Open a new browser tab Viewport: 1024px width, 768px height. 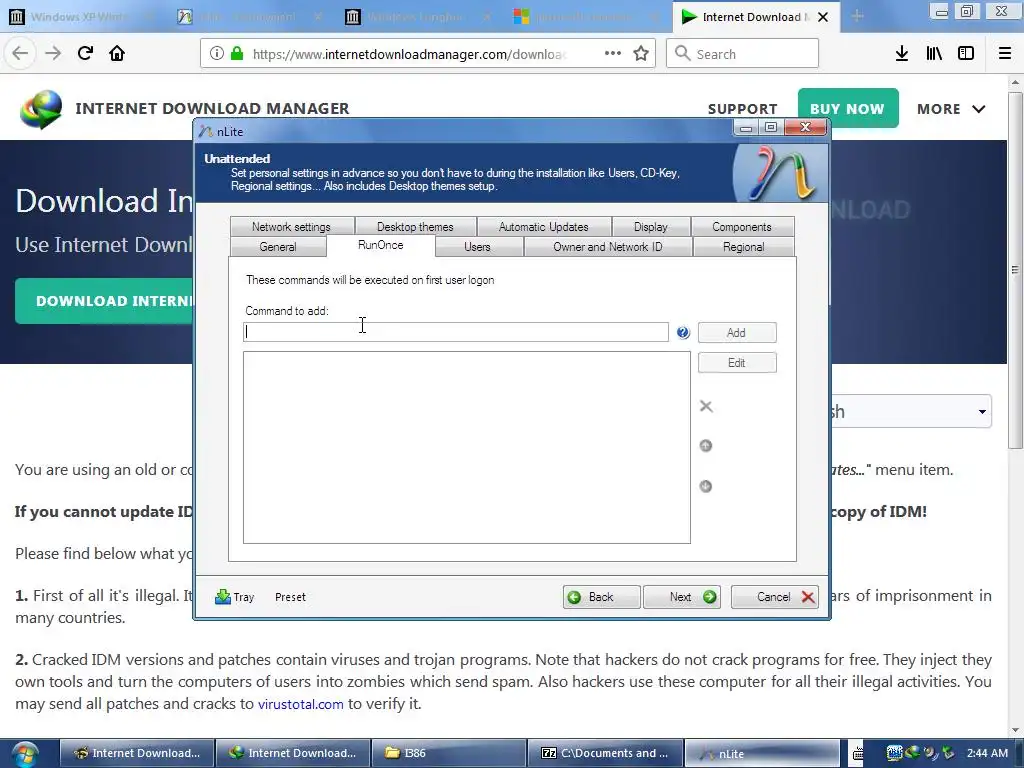point(857,17)
